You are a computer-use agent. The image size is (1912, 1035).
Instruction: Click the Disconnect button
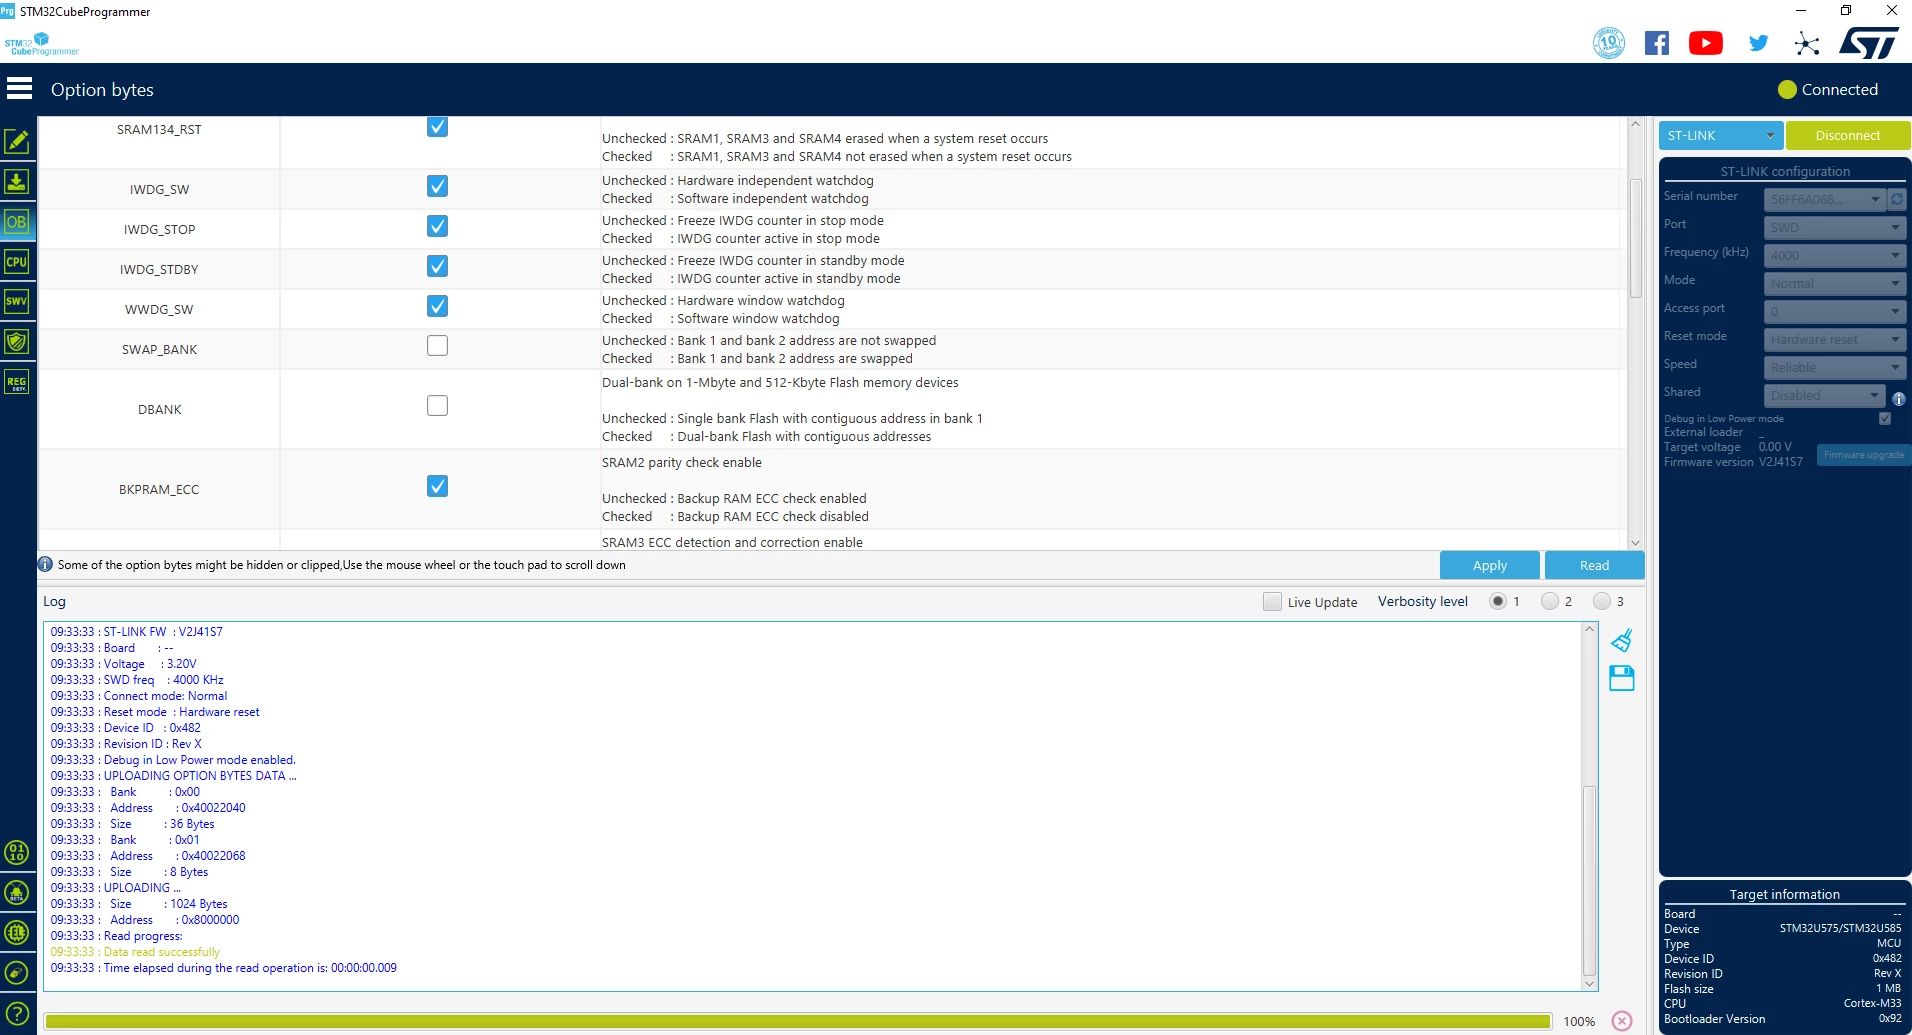tap(1848, 135)
